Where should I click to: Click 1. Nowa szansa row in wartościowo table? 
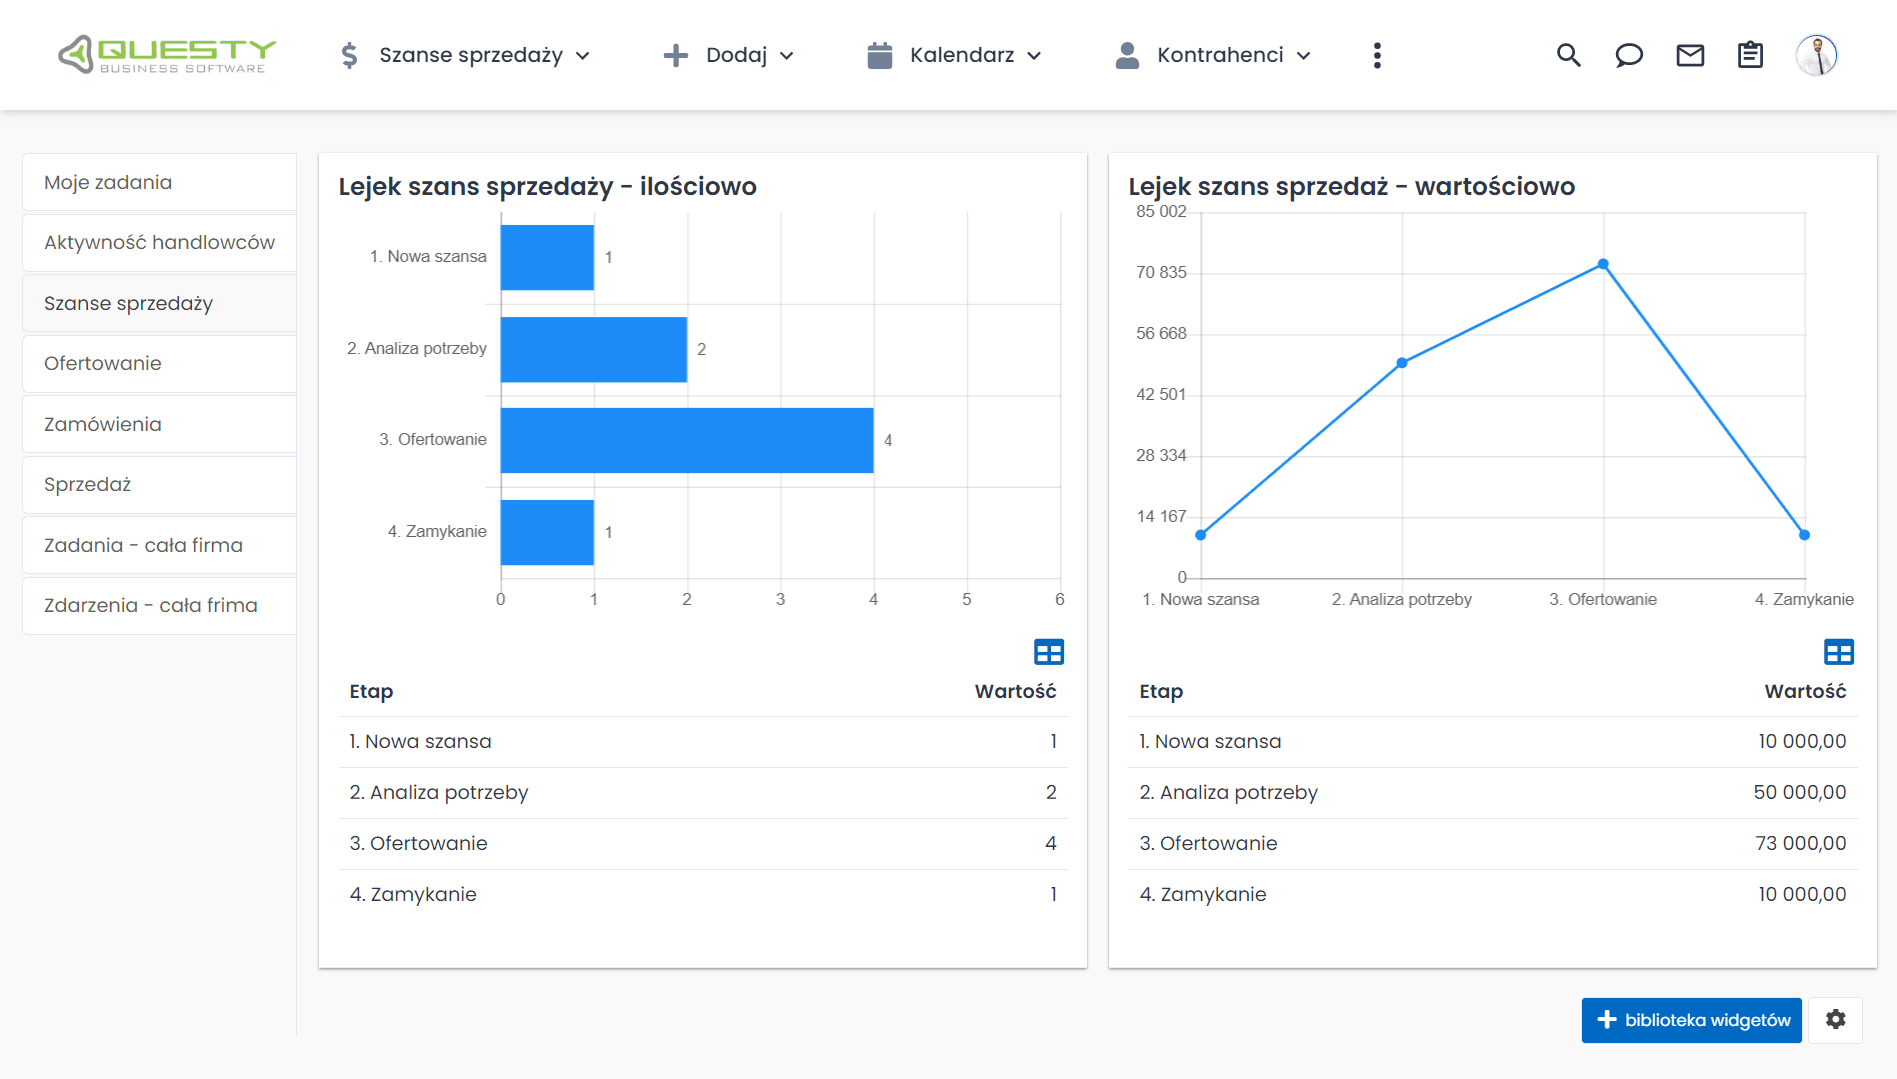(x=1493, y=742)
